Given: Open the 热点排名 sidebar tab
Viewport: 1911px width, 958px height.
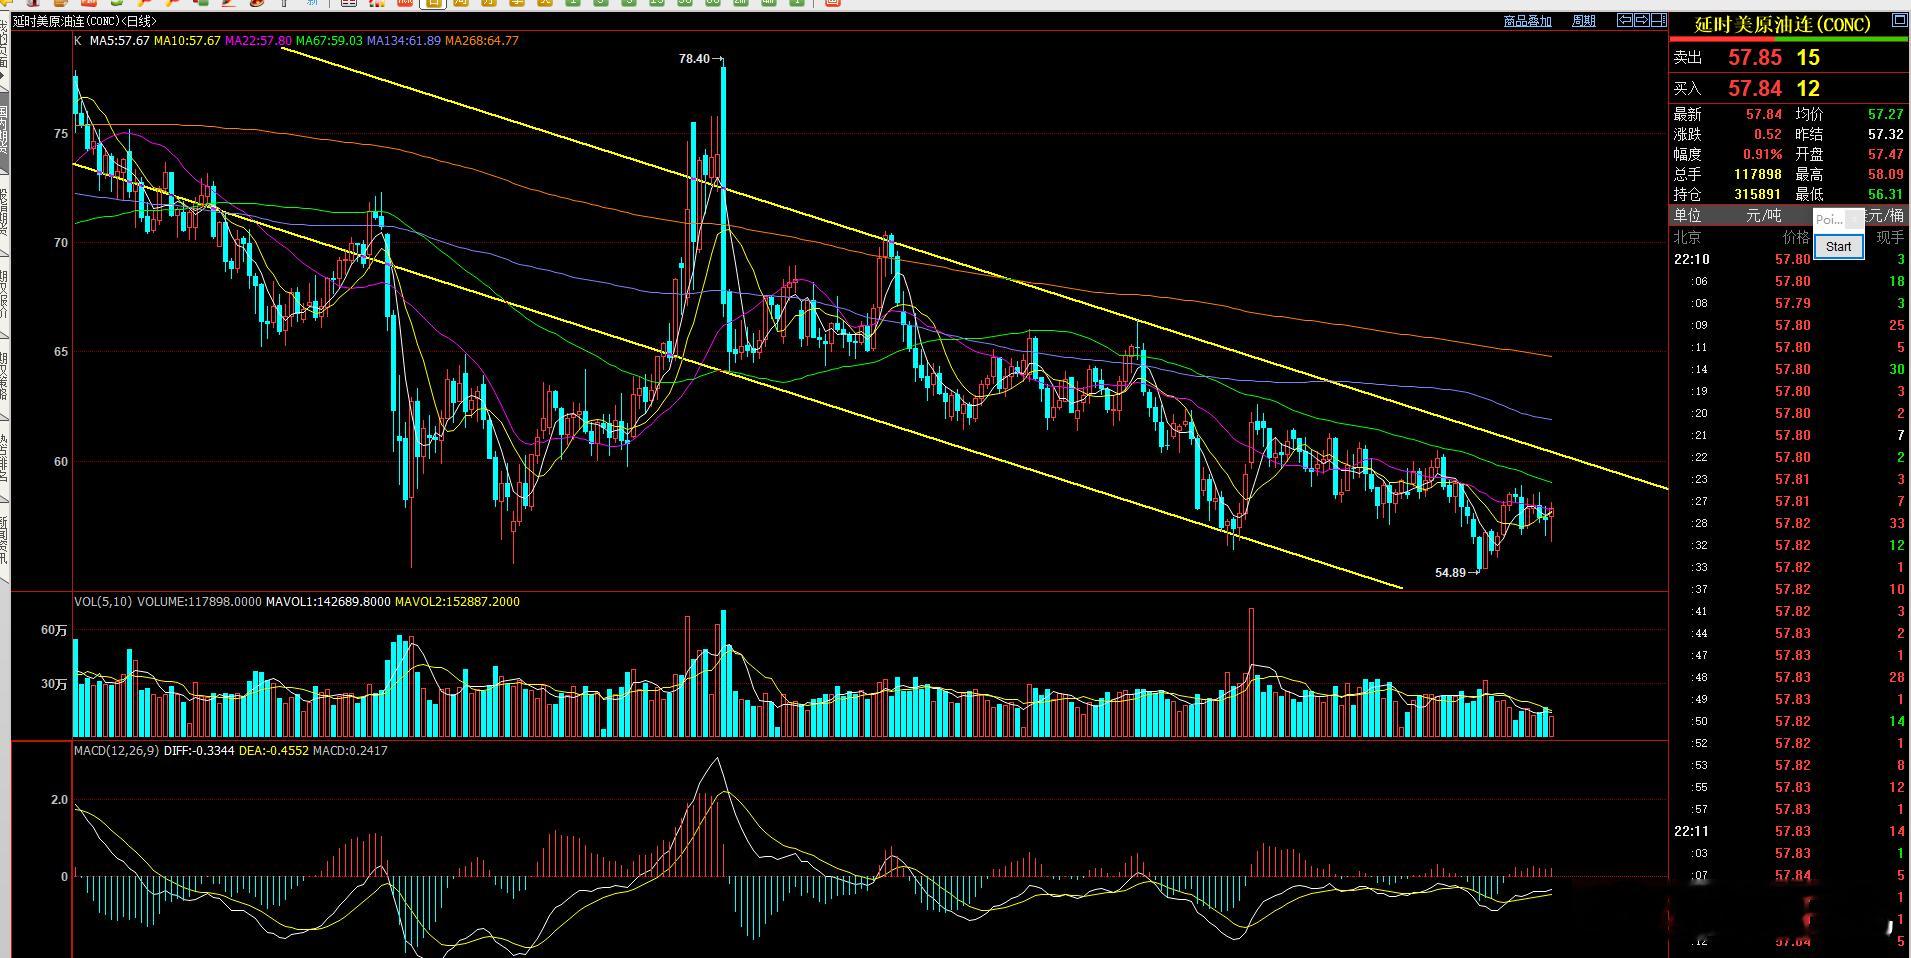Looking at the screenshot, I should click(5, 456).
